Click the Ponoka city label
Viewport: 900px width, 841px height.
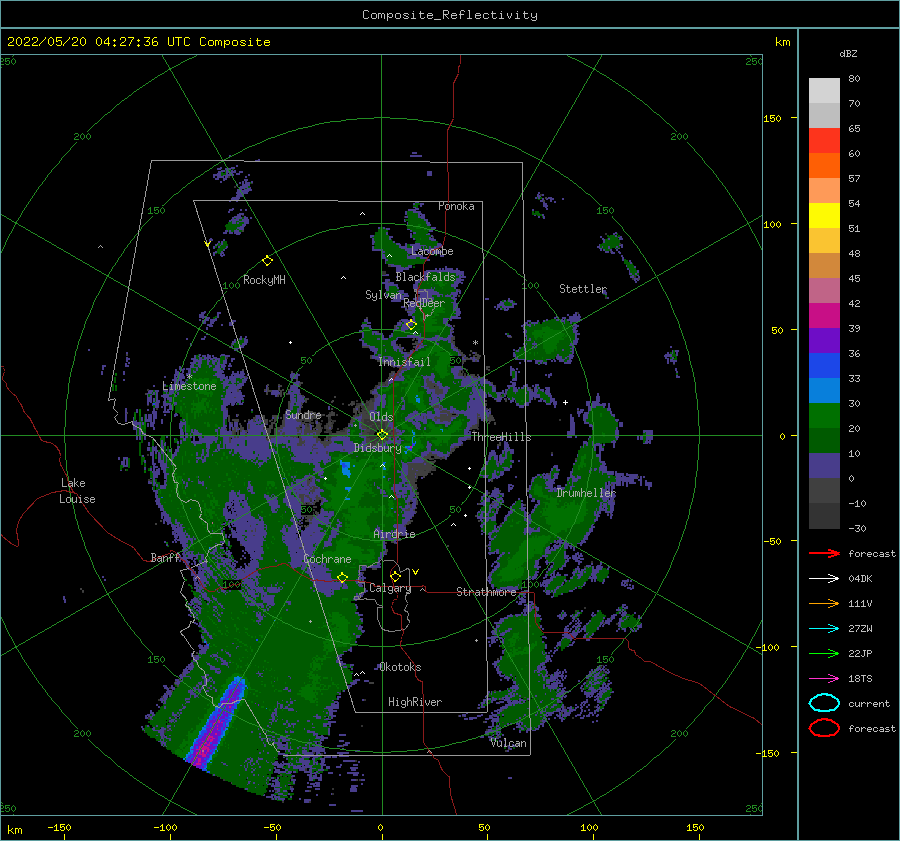[456, 206]
